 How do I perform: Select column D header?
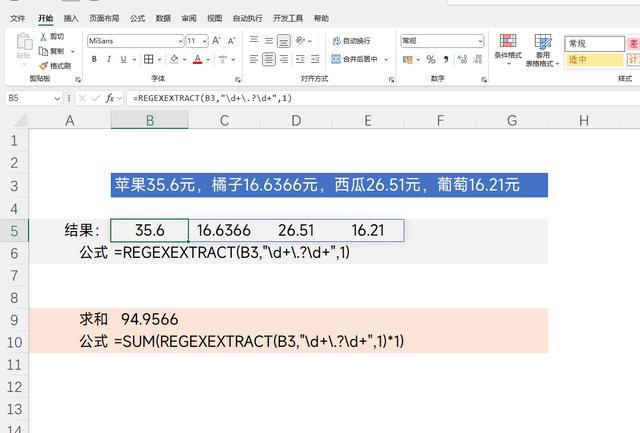[x=296, y=120]
